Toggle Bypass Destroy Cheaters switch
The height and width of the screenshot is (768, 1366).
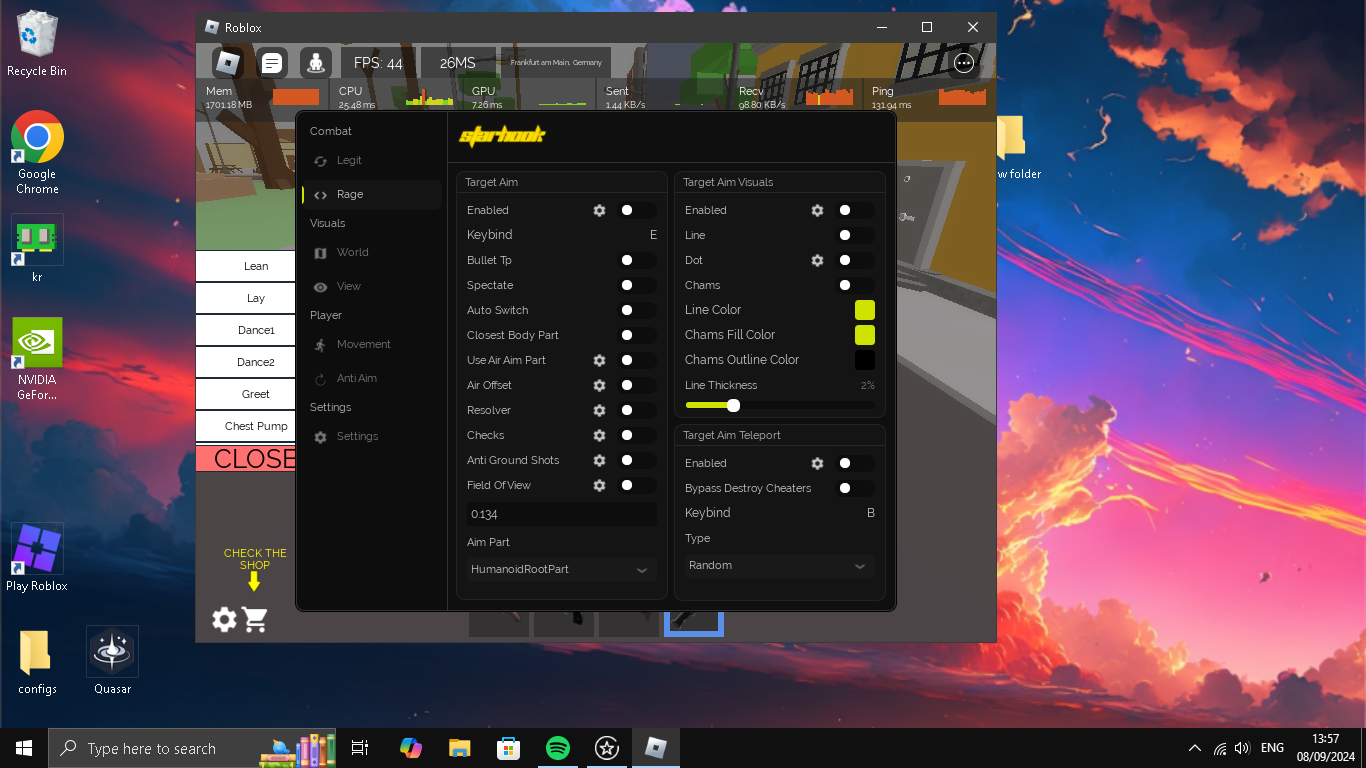tap(855, 488)
